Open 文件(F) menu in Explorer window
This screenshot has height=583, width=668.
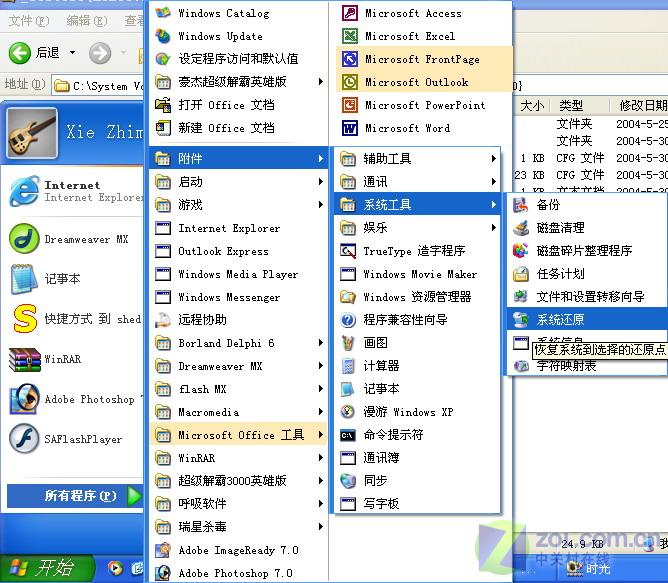[29, 20]
